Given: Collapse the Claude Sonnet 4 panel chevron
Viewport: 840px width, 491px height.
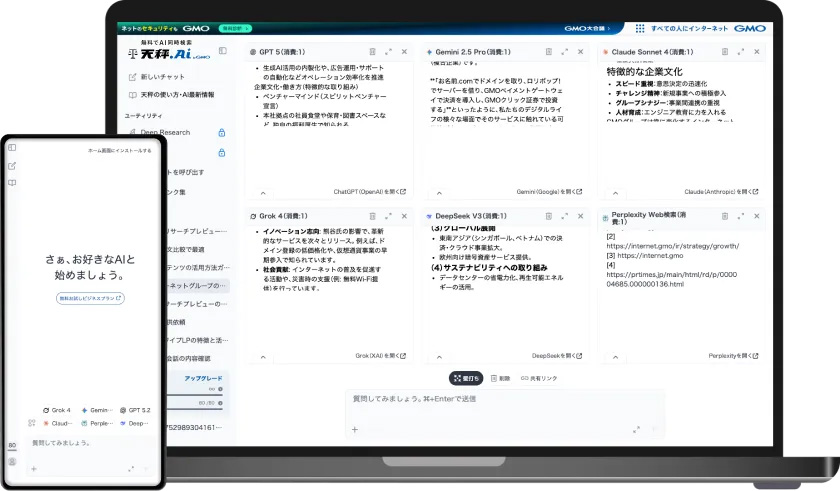Looking at the screenshot, I should (616, 193).
